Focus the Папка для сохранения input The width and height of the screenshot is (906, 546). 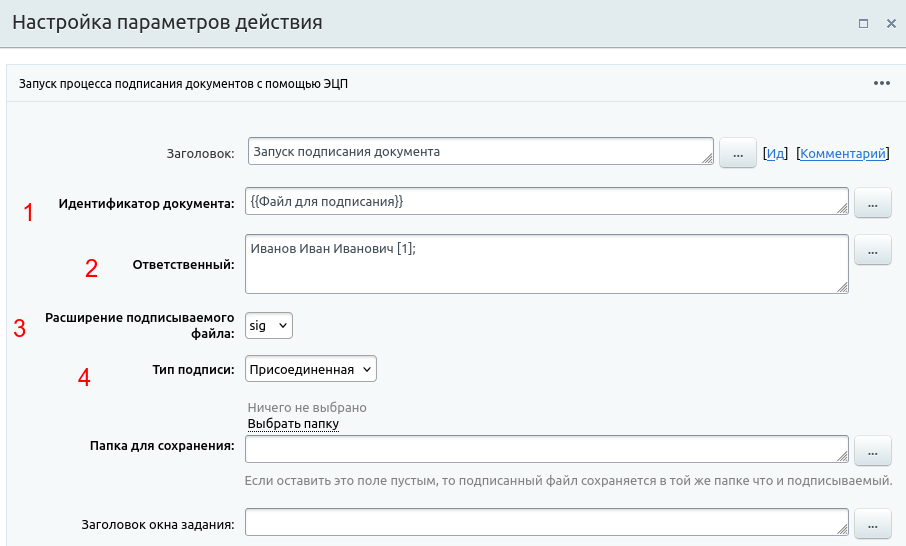coord(540,449)
